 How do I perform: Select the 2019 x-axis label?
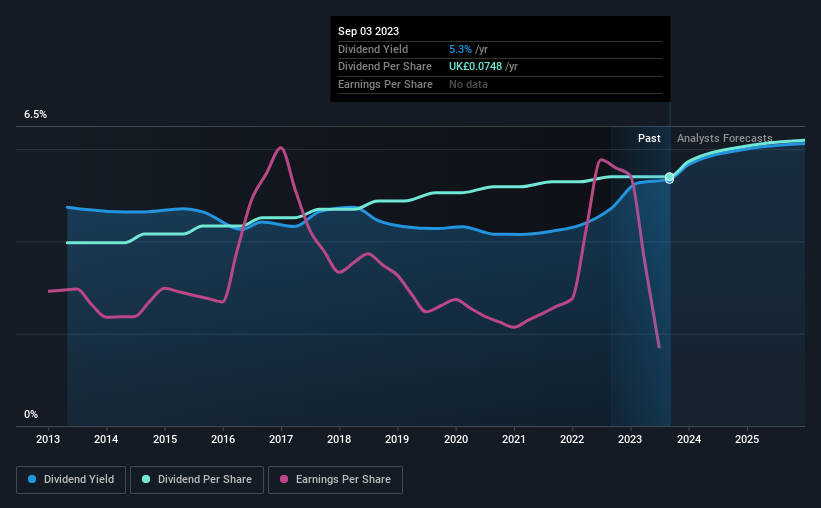pyautogui.click(x=397, y=439)
